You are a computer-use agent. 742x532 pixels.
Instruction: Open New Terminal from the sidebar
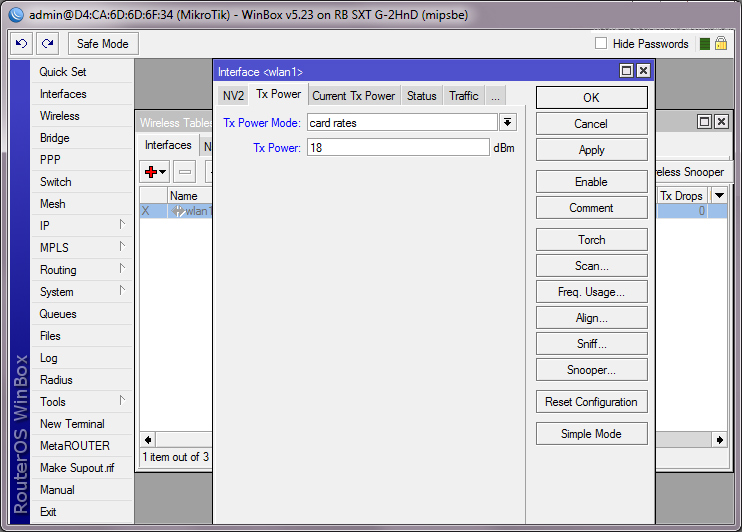point(72,424)
